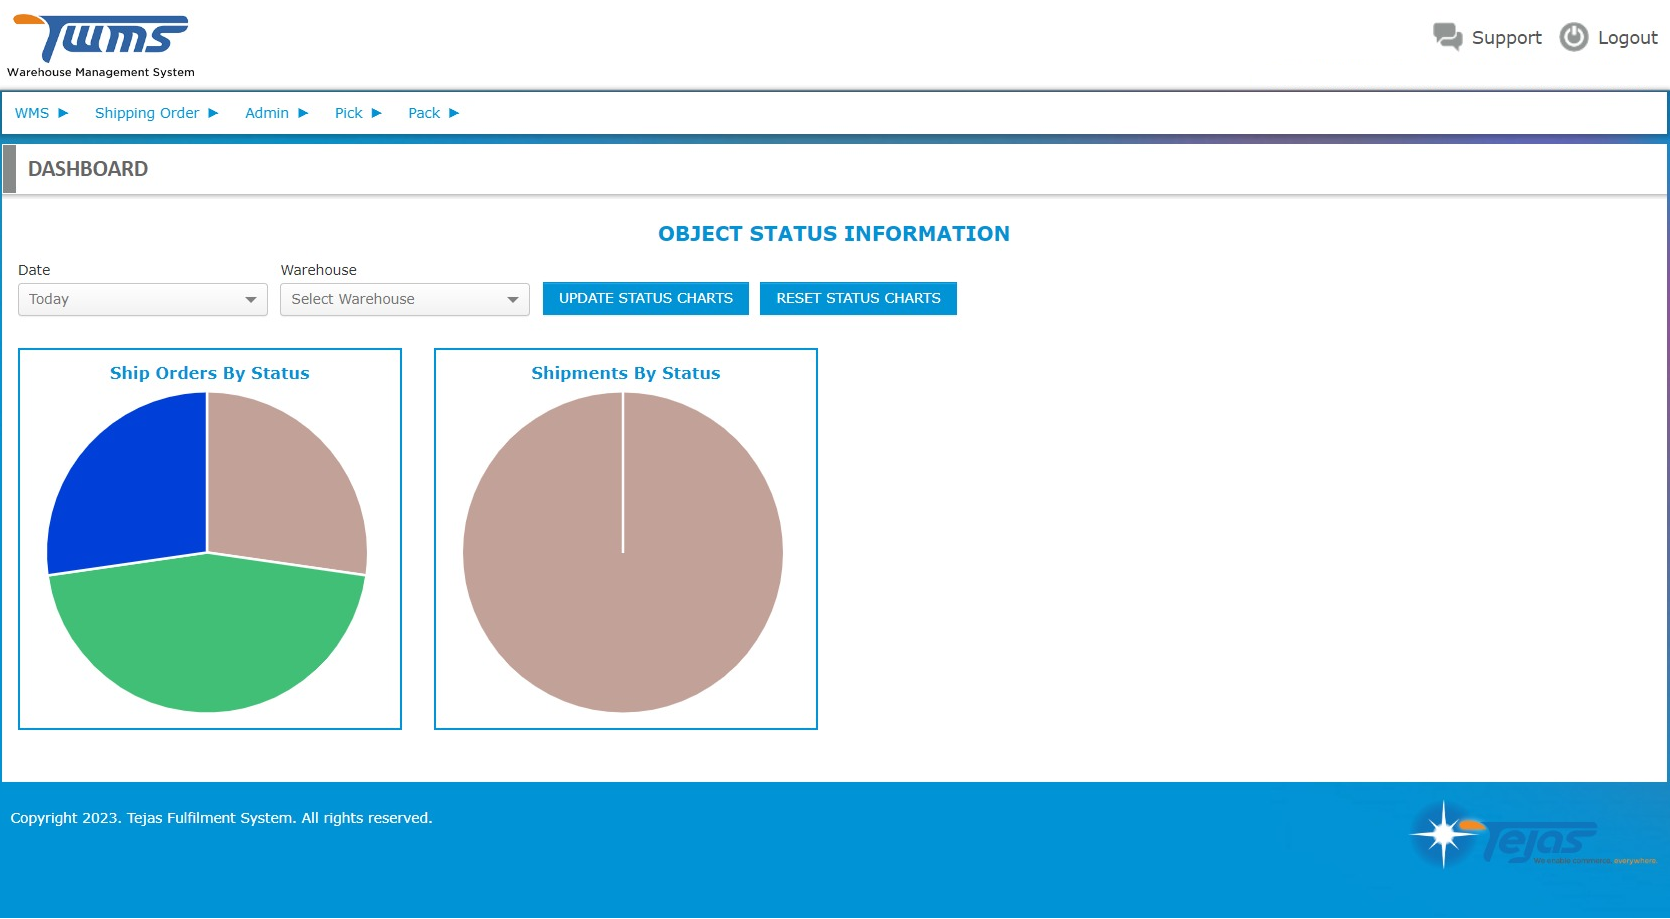Open the Select Warehouse dropdown

point(404,298)
